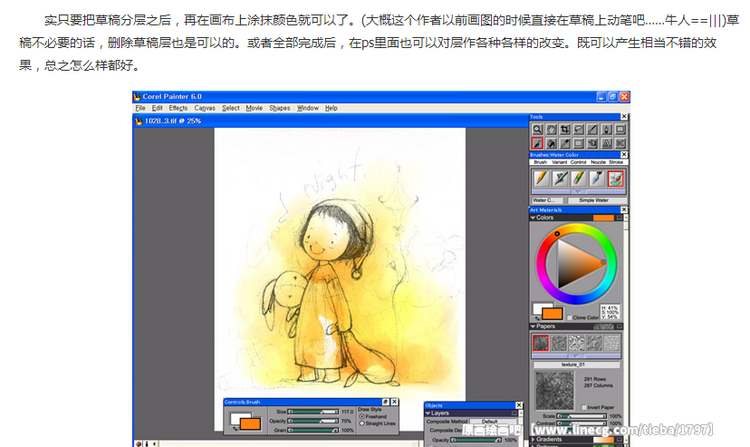
Task: Adjust the brush Grain slider
Action: tap(313, 430)
